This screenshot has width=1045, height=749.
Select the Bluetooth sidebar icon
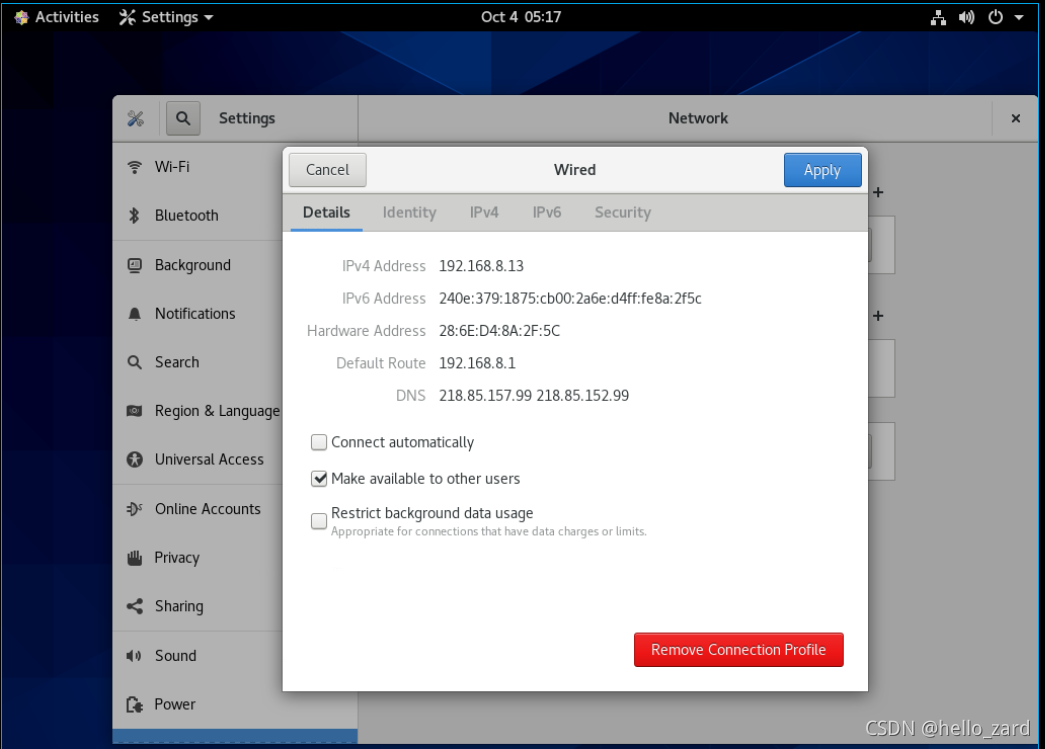(135, 216)
